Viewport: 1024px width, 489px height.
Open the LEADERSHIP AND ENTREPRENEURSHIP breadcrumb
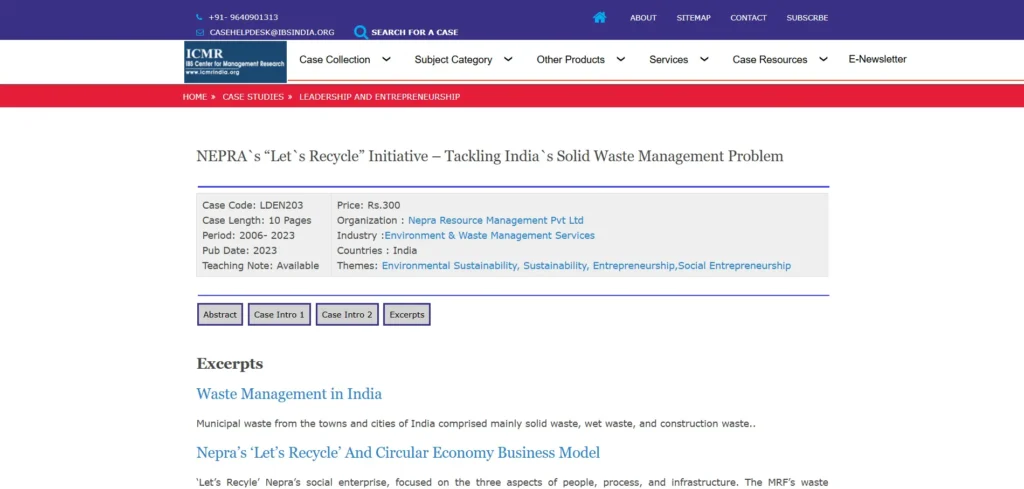379,97
